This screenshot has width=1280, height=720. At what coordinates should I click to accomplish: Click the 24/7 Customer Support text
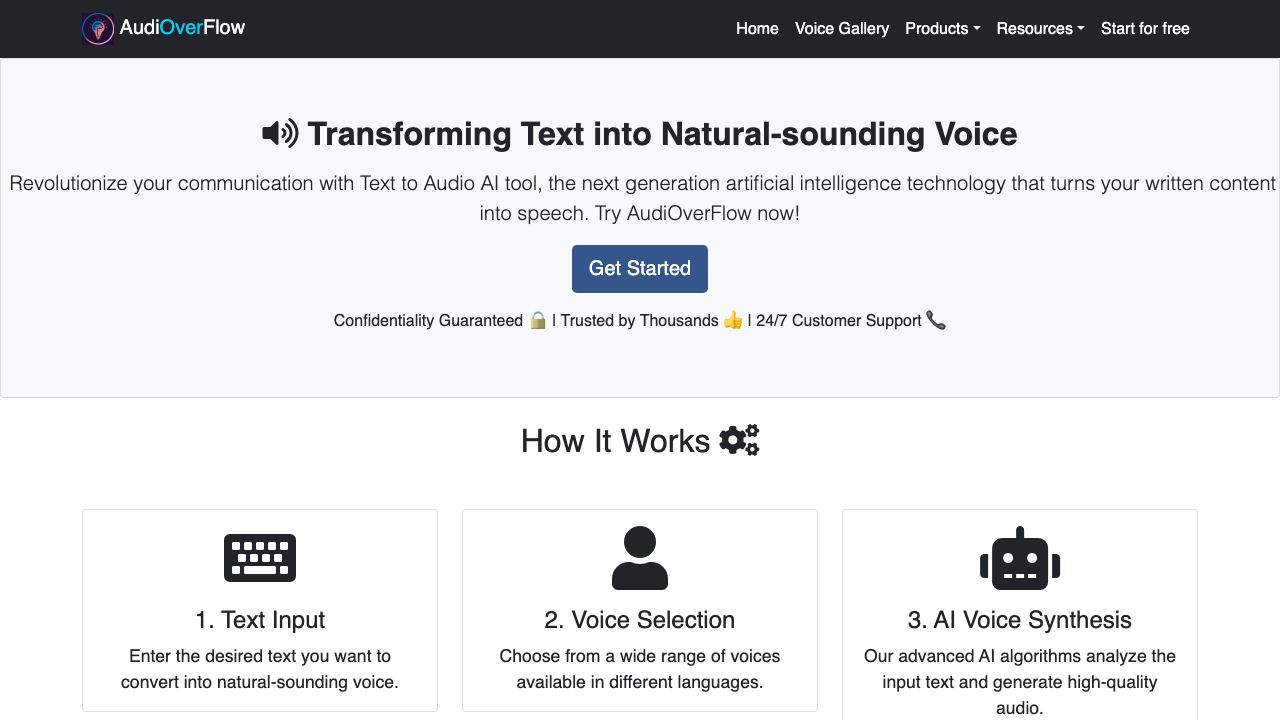coord(838,321)
